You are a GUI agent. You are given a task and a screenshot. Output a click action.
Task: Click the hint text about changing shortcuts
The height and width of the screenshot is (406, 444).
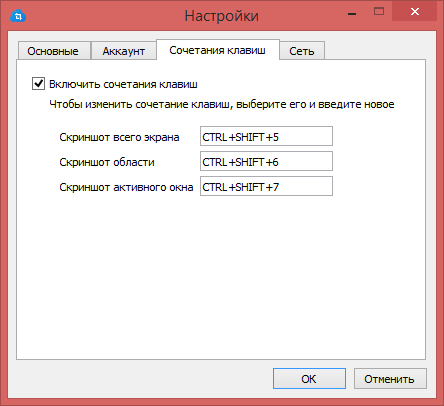pos(222,104)
